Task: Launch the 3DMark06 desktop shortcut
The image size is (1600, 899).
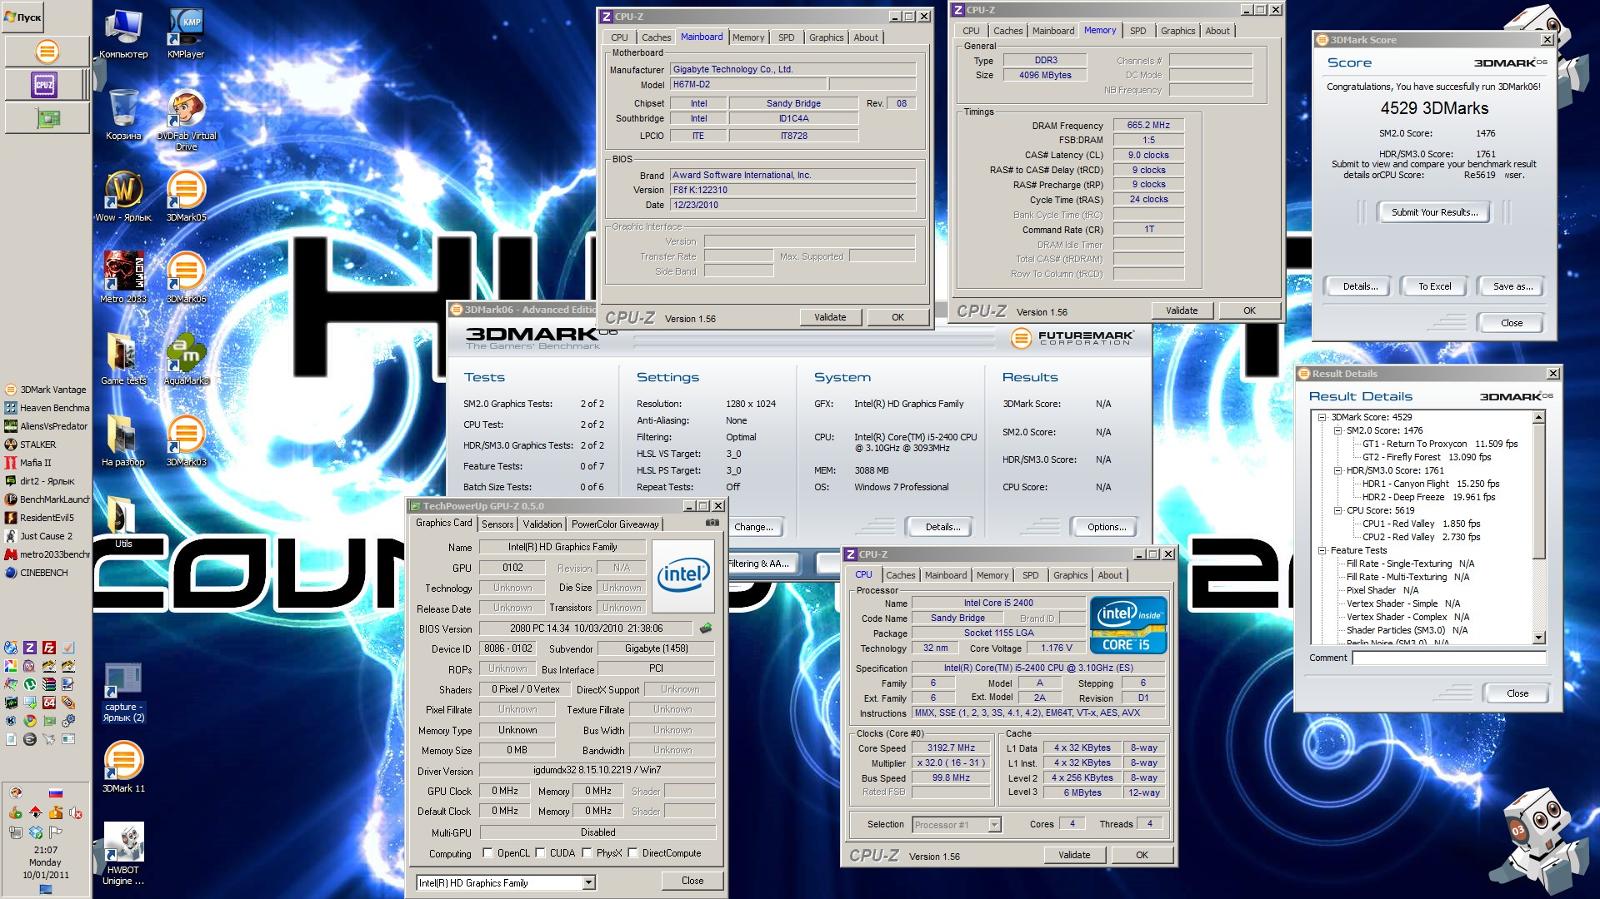Action: point(186,277)
